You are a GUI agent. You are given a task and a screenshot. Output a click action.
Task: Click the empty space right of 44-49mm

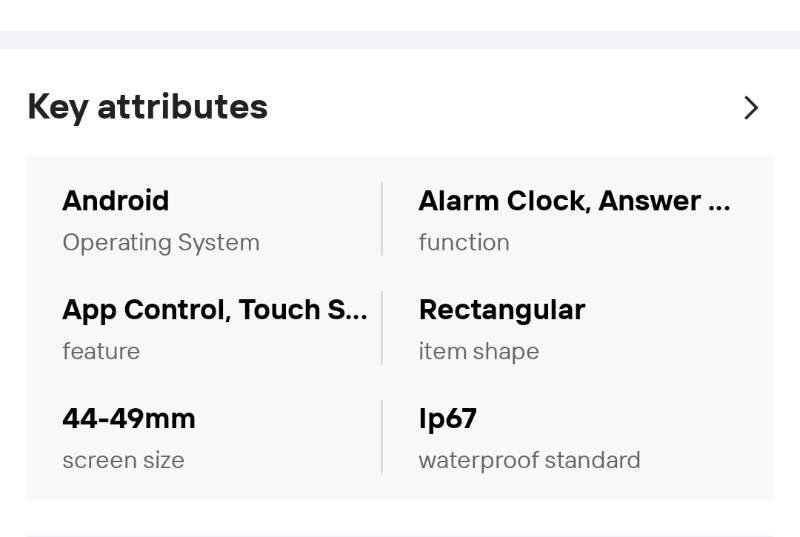[x=290, y=420]
